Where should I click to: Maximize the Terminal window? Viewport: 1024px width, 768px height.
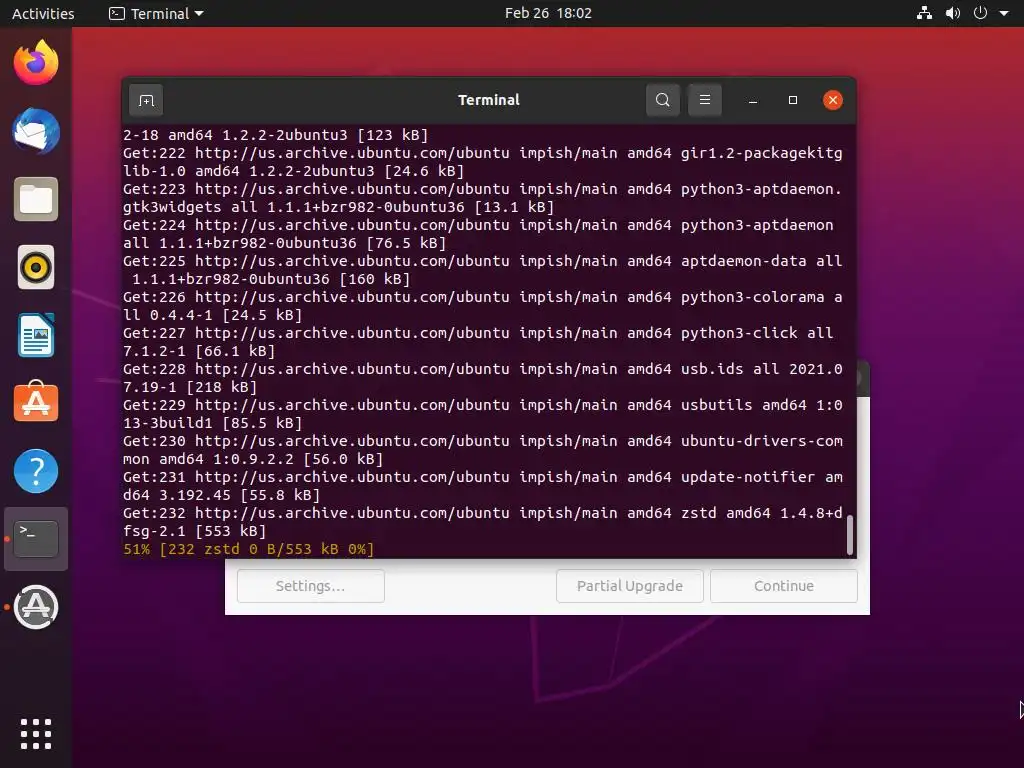coord(793,100)
